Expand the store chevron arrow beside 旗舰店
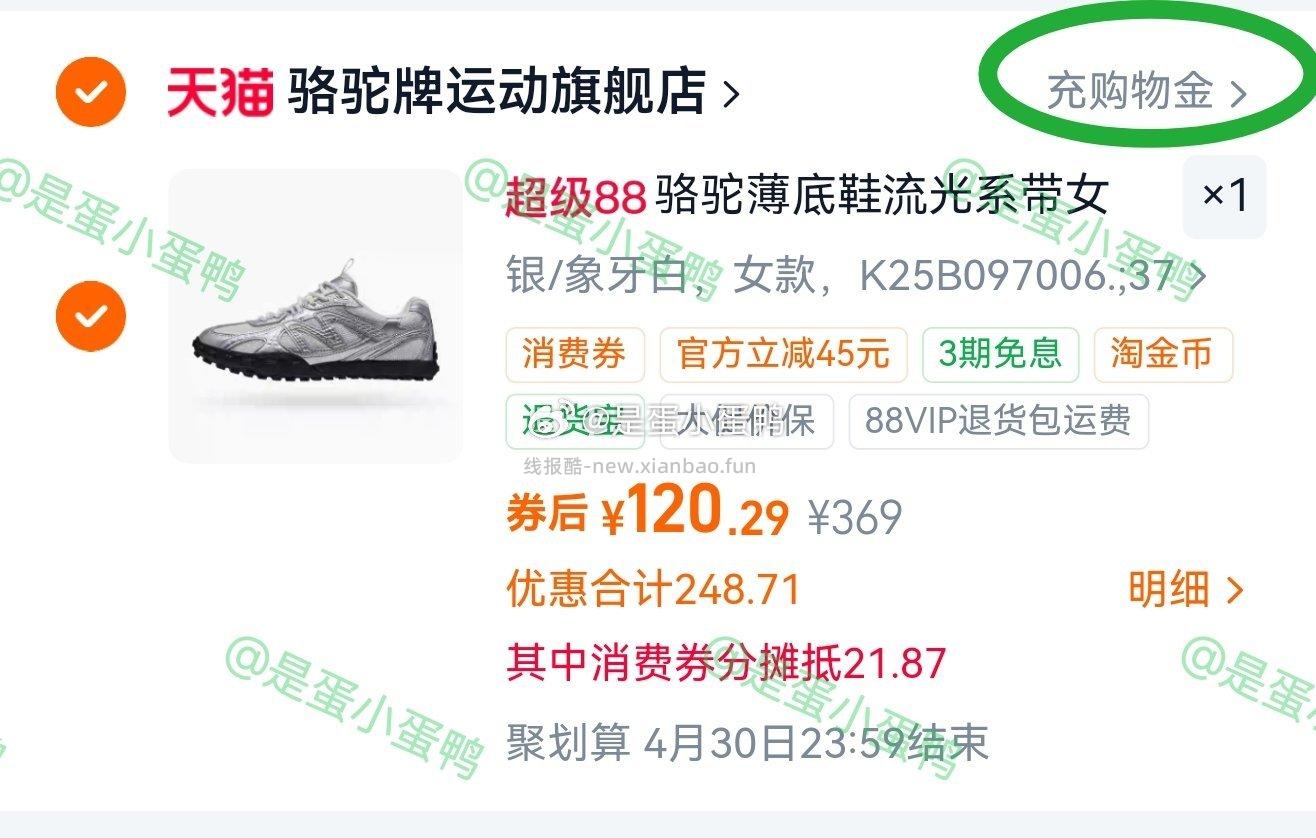Image resolution: width=1316 pixels, height=838 pixels. (731, 94)
